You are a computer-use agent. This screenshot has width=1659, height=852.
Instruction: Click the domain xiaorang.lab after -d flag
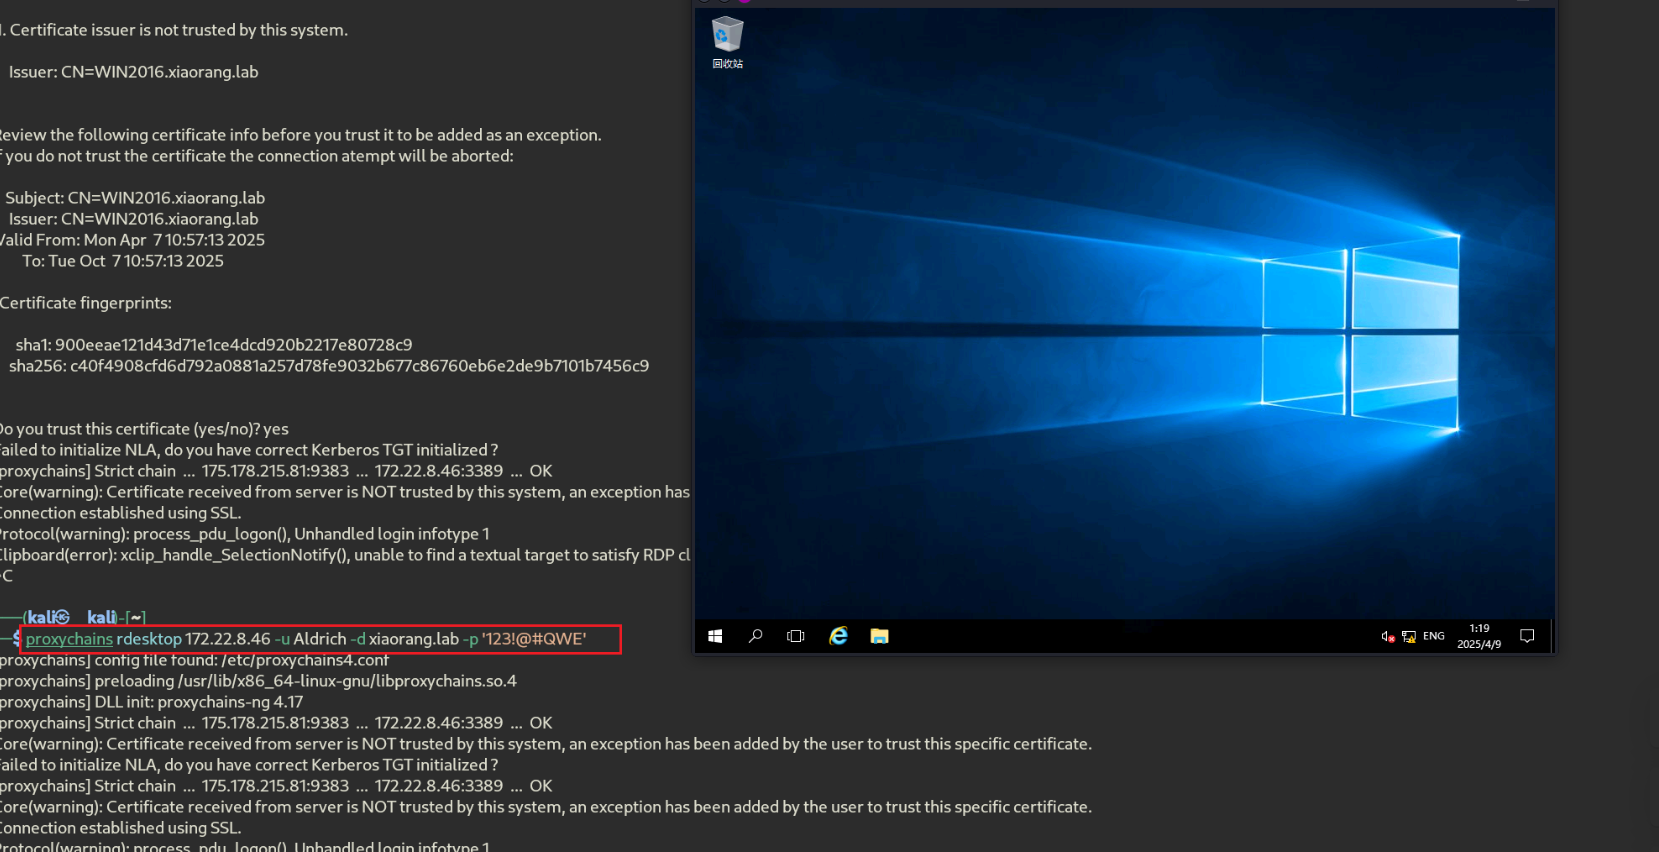coord(414,639)
